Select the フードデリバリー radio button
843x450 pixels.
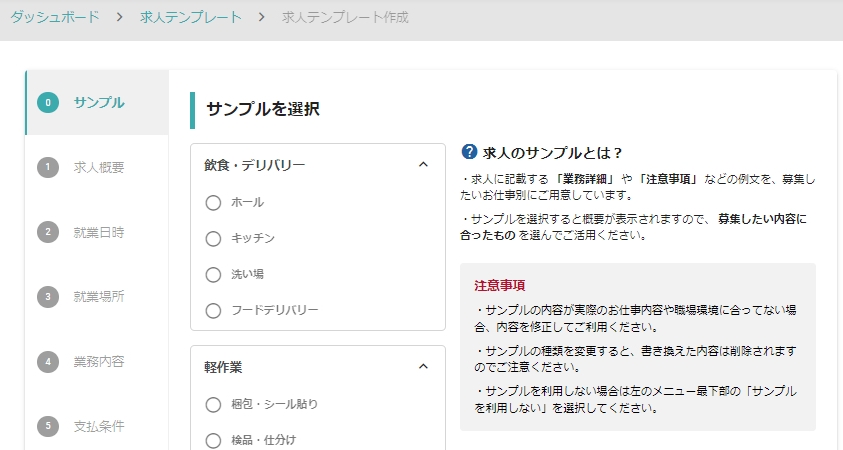coord(212,311)
